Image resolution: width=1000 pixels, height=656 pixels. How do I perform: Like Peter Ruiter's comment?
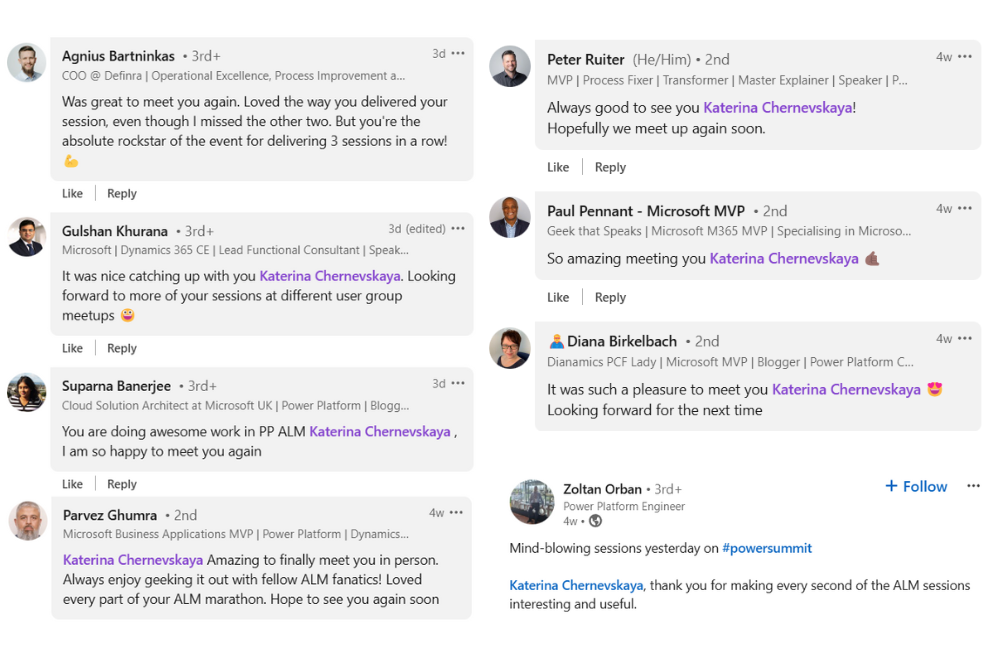pyautogui.click(x=558, y=168)
